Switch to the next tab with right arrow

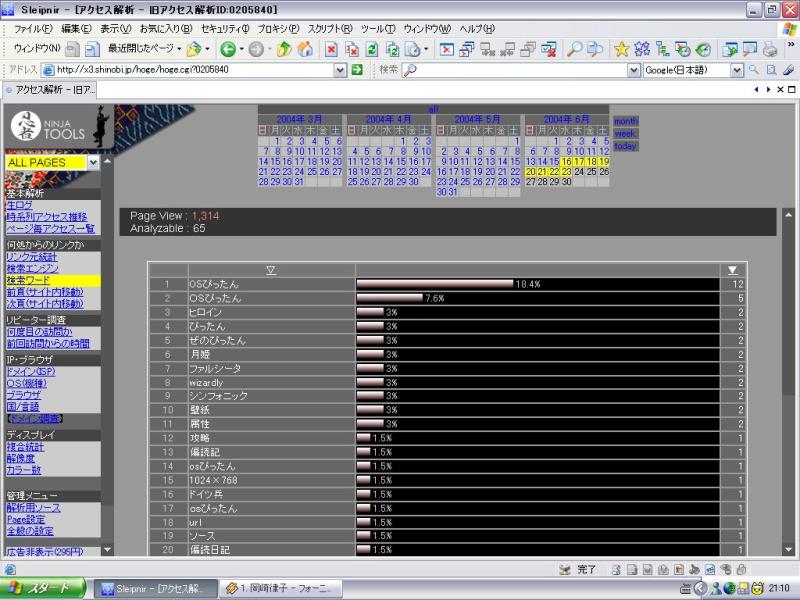point(768,90)
